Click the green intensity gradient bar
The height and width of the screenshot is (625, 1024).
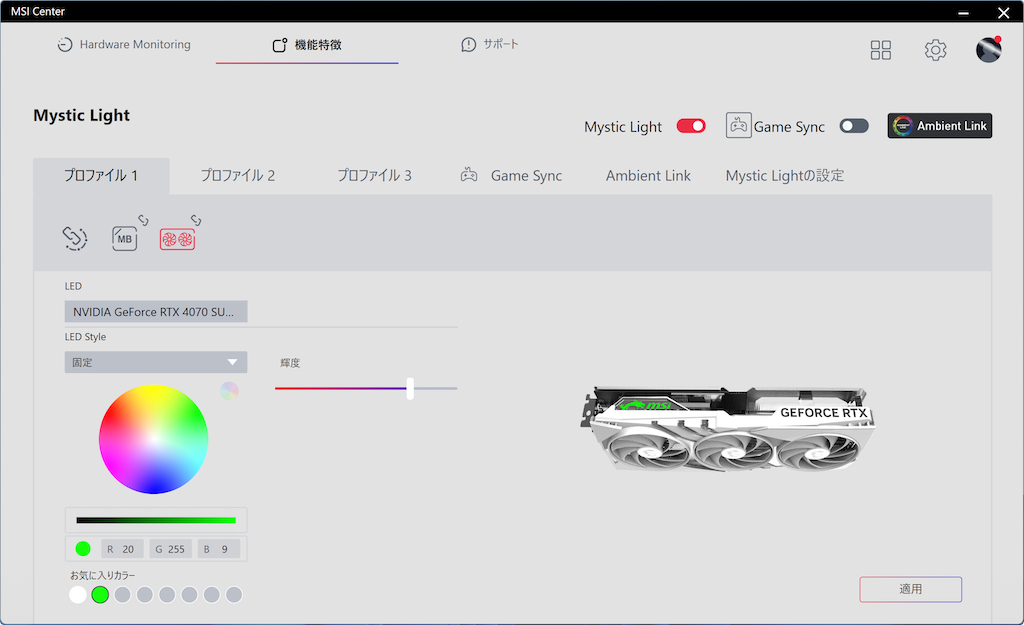156,520
